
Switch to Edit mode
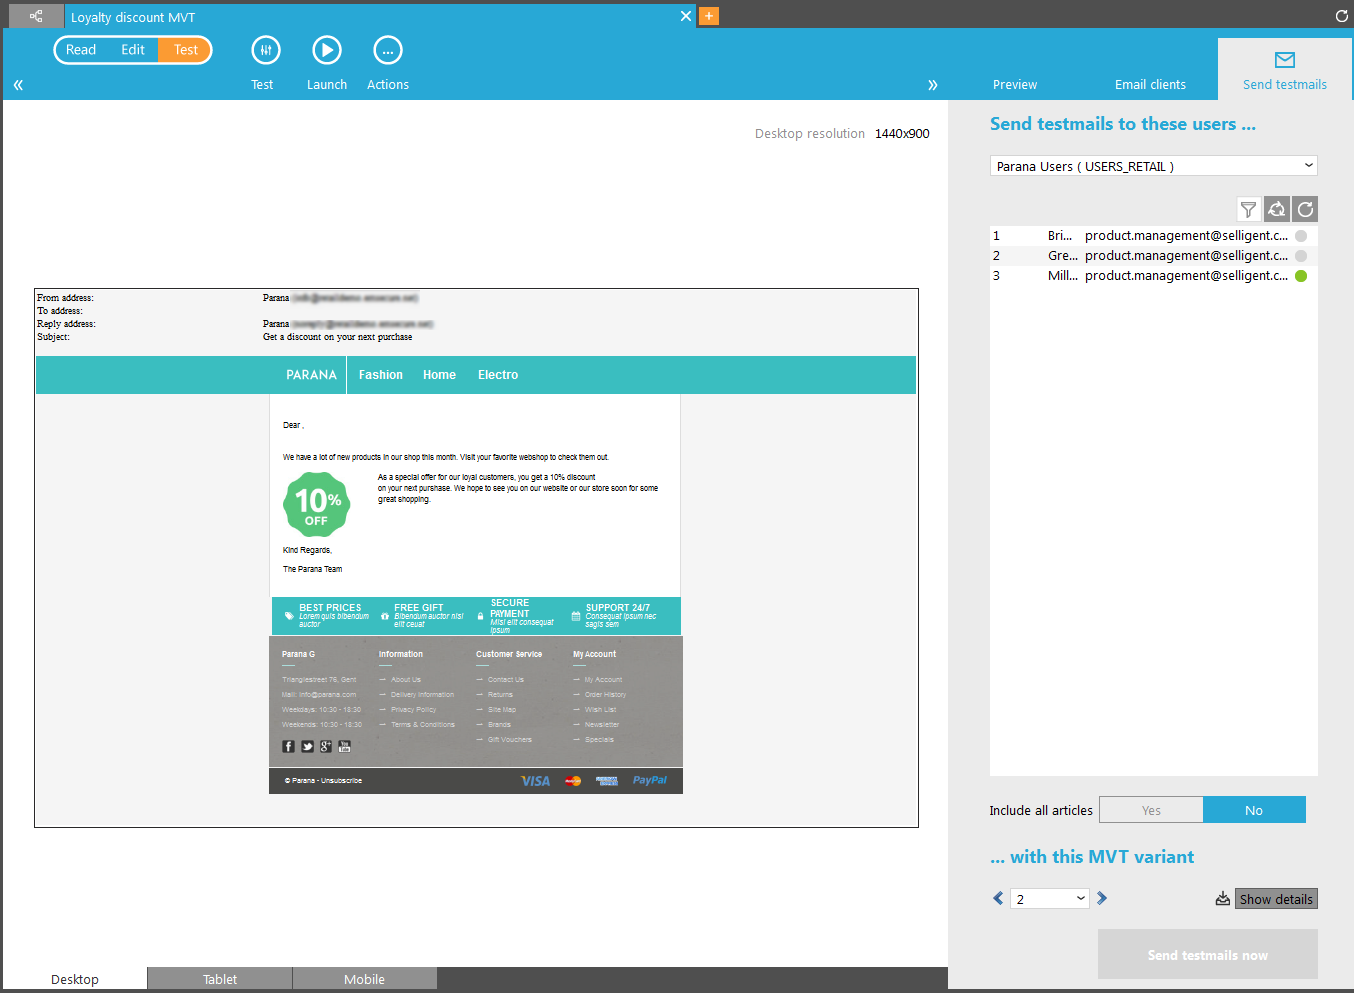(x=133, y=50)
